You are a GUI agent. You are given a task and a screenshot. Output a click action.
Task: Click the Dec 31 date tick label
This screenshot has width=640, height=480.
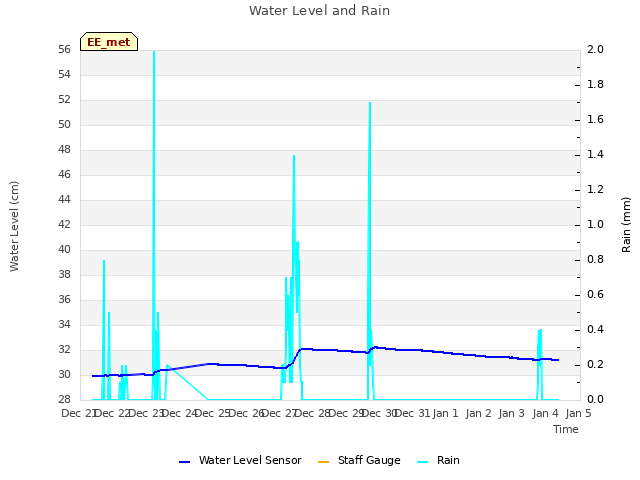click(413, 413)
